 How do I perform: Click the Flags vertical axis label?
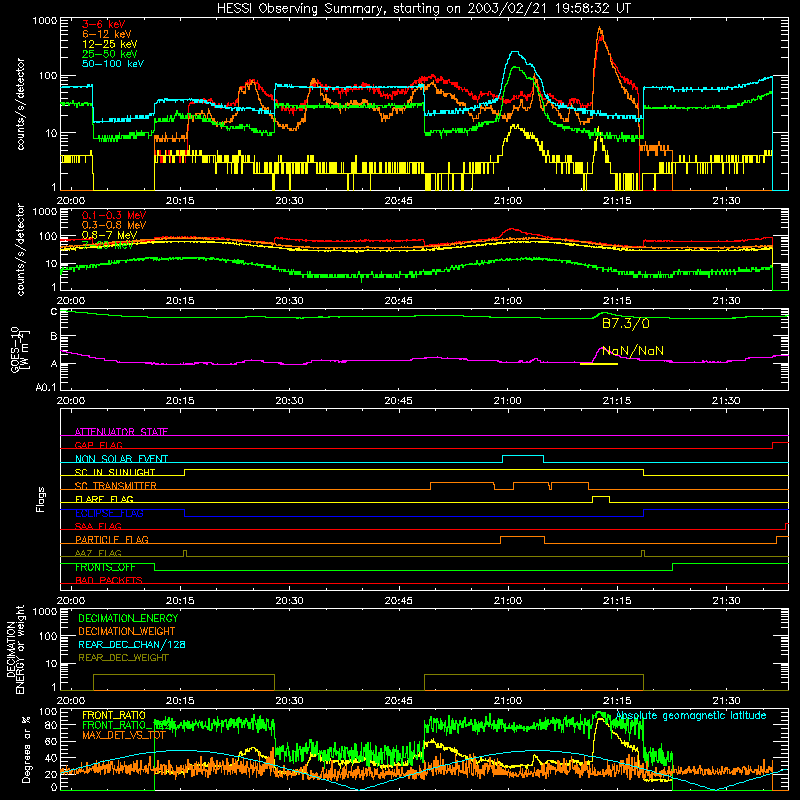pos(41,499)
